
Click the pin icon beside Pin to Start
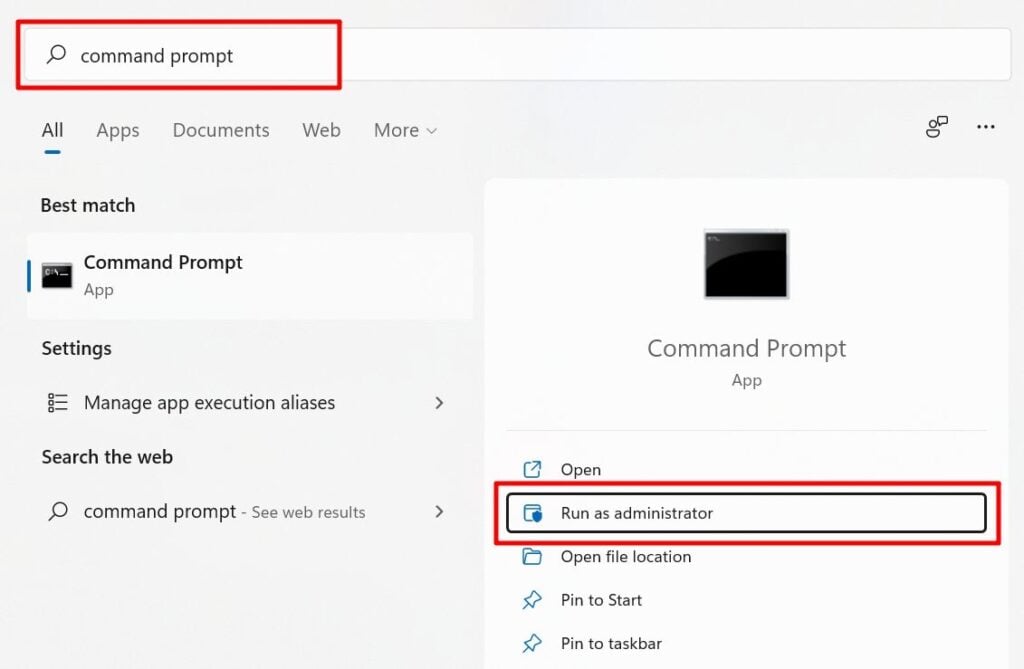pyautogui.click(x=532, y=600)
